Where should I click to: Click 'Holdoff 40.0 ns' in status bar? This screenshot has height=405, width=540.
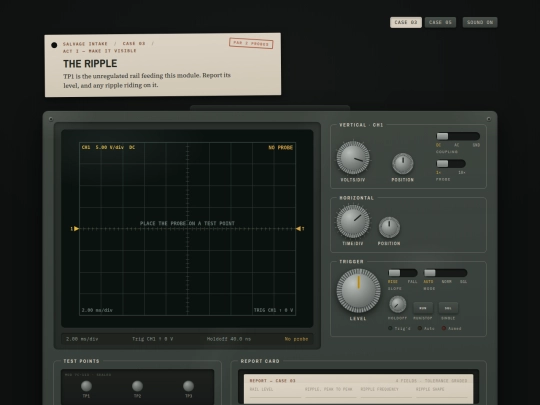(229, 339)
